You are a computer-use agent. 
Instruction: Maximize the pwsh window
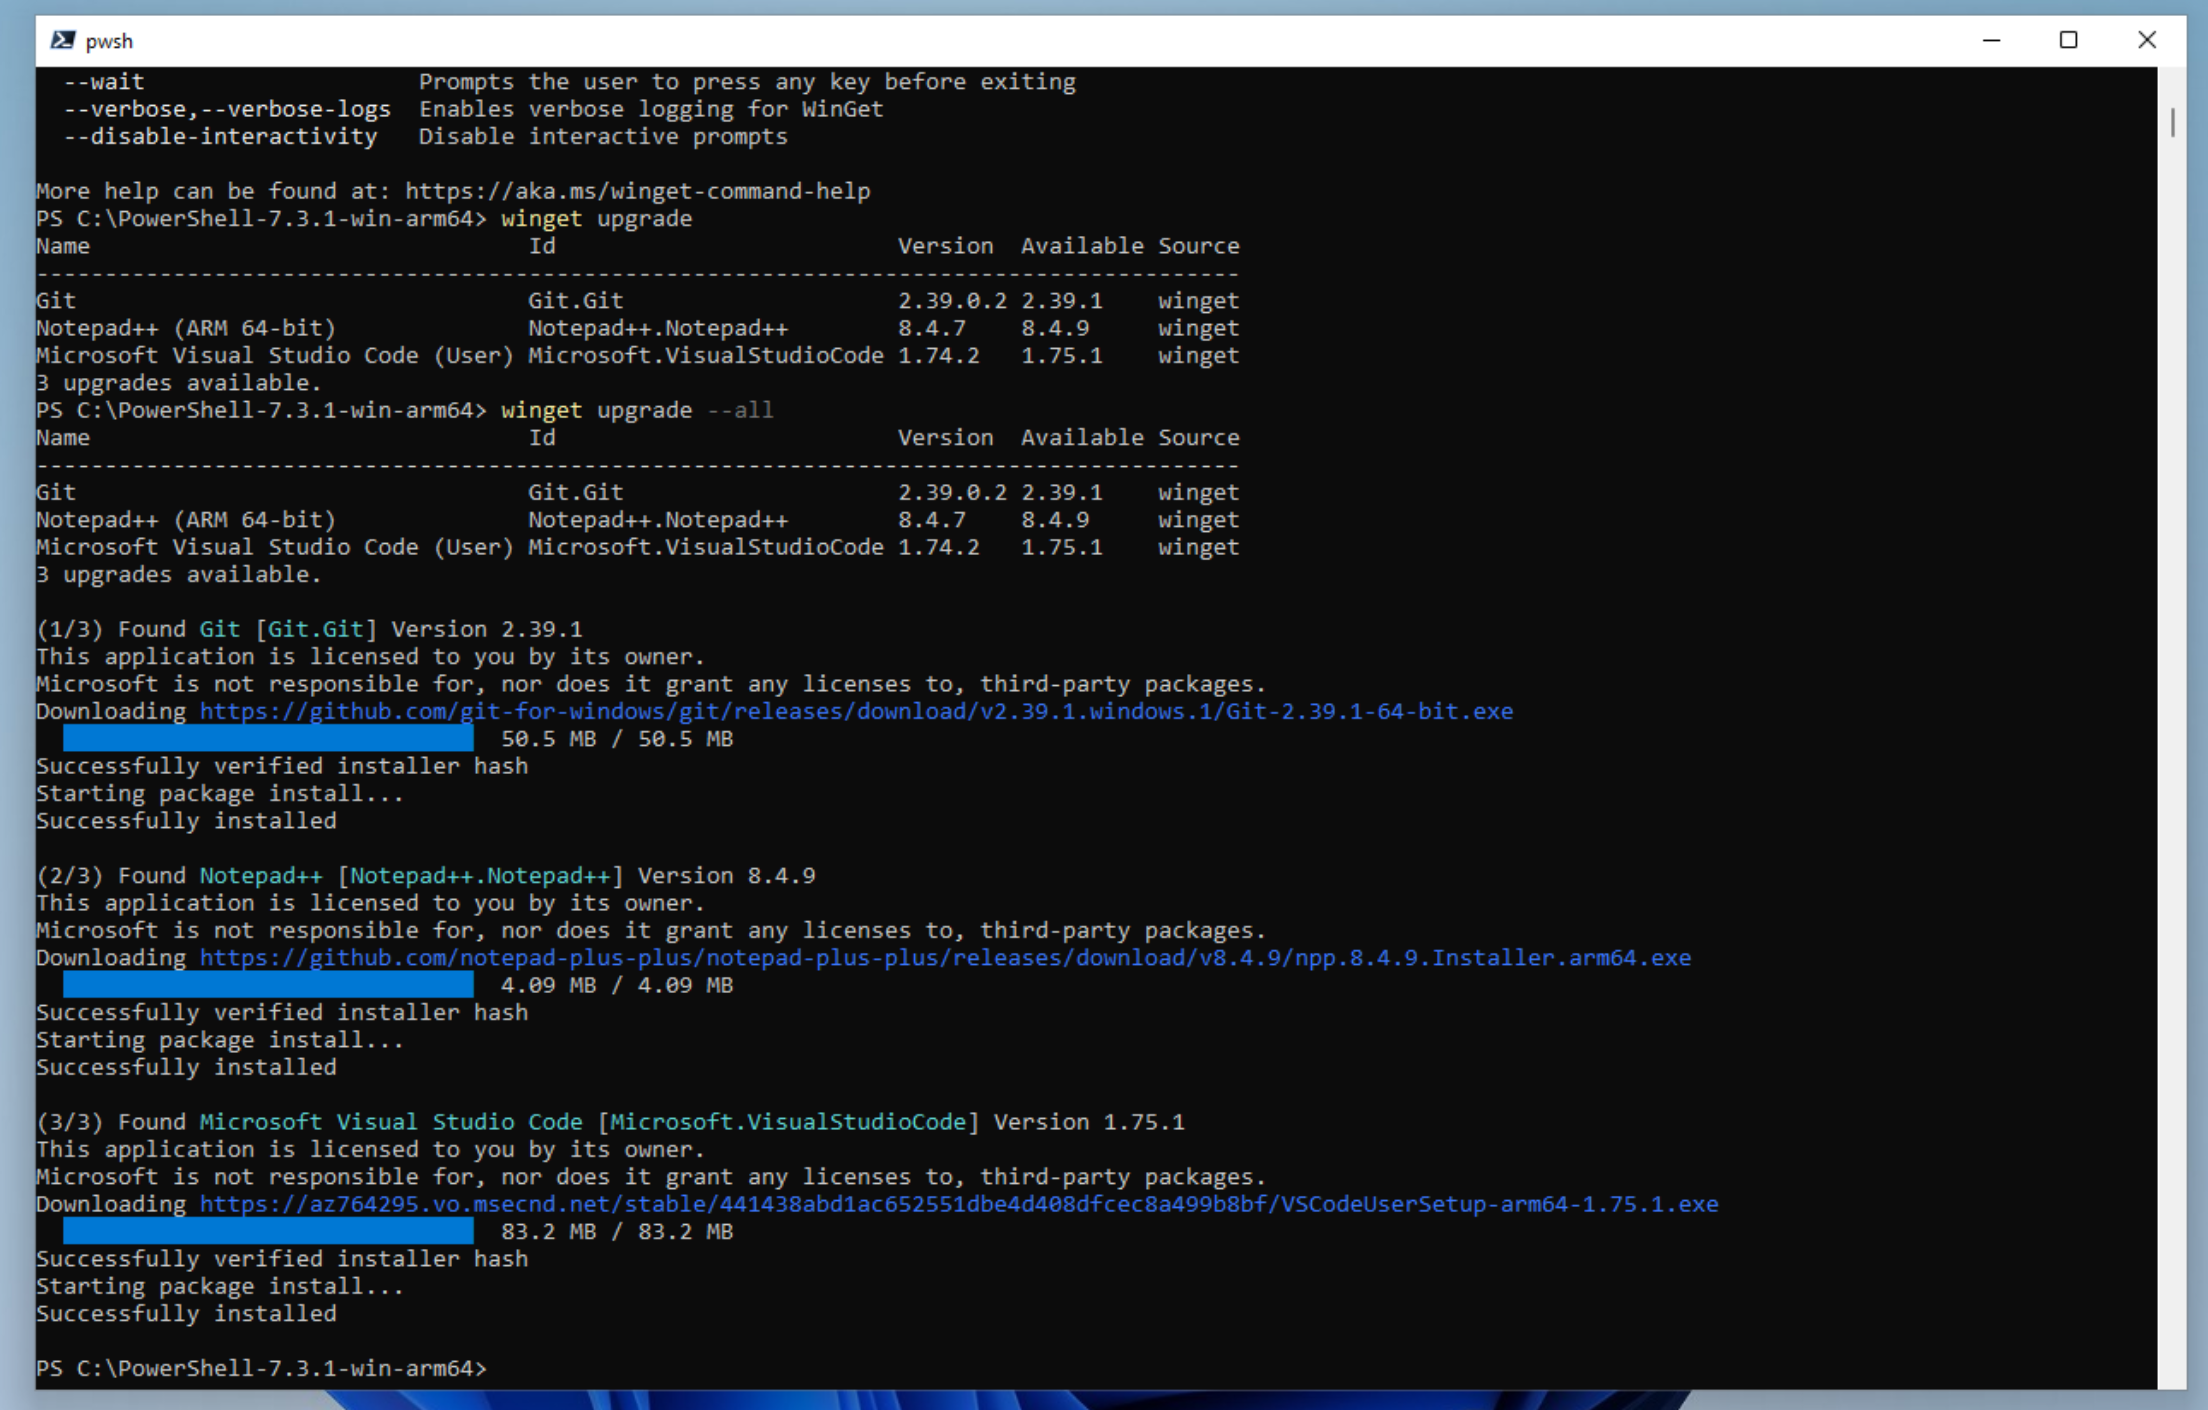click(x=2068, y=40)
